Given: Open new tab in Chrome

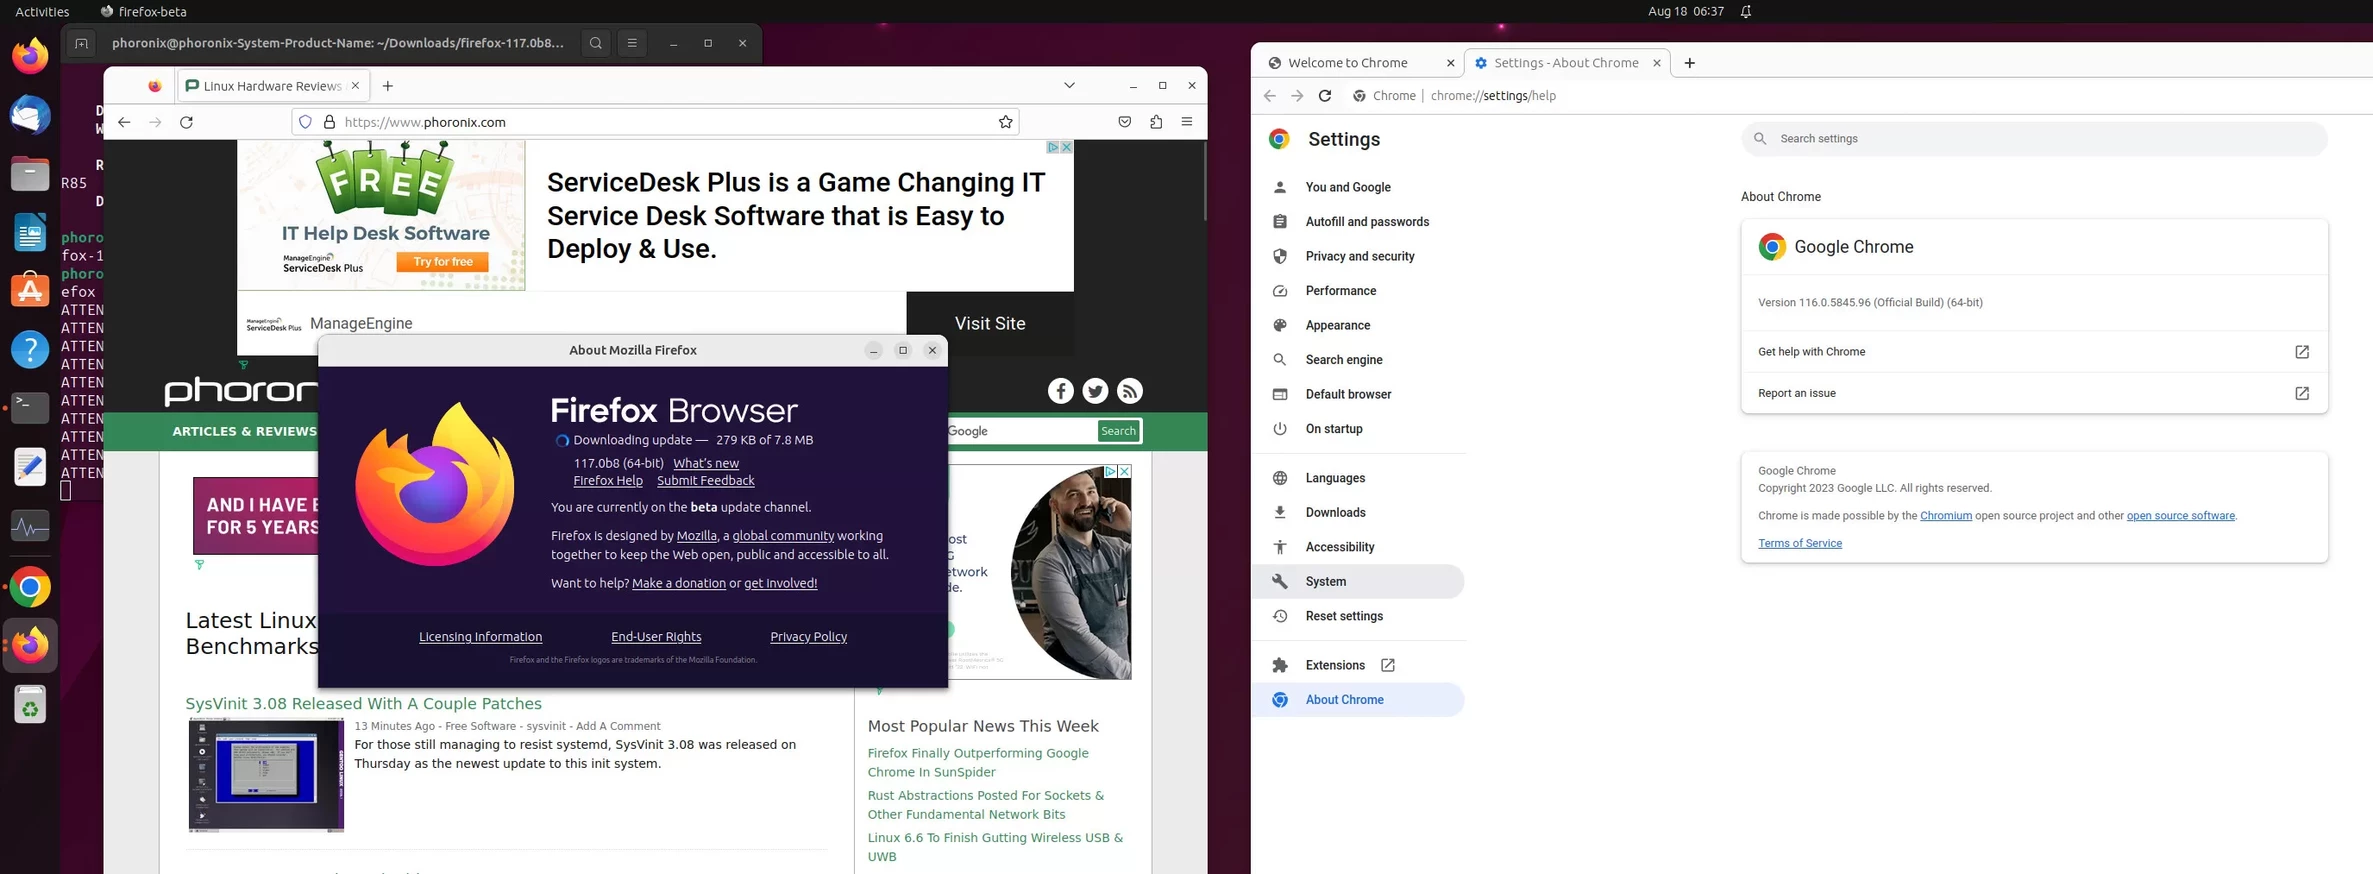Looking at the screenshot, I should tap(1689, 63).
